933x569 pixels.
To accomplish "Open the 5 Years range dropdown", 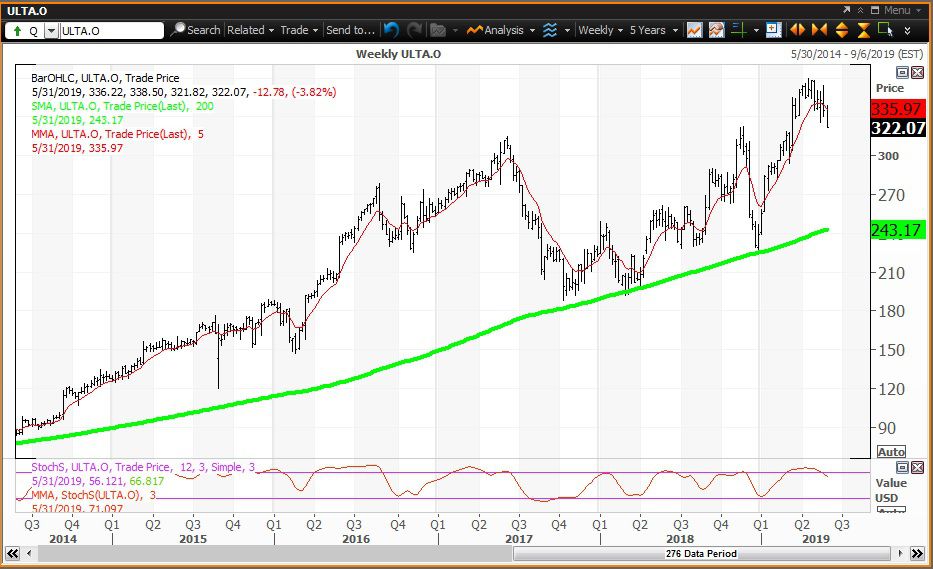I will (653, 30).
